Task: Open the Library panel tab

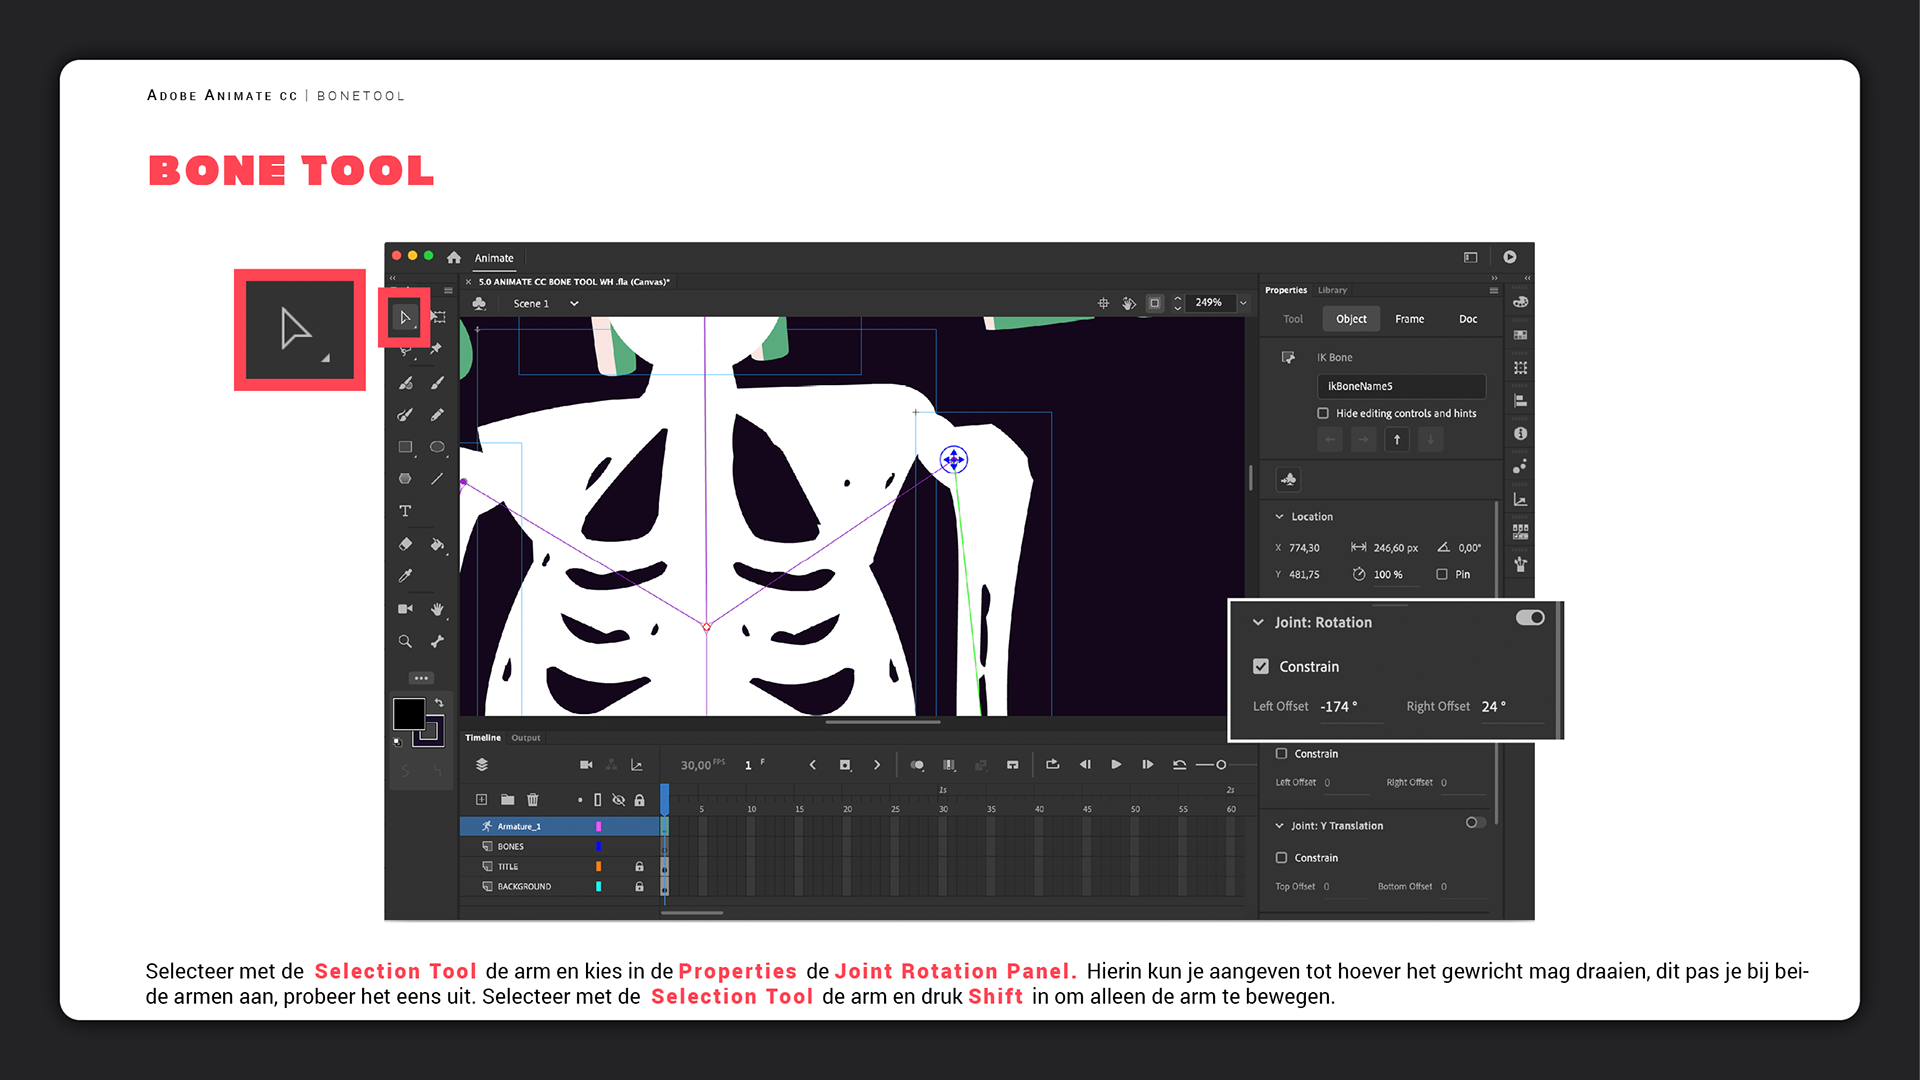Action: click(x=1332, y=290)
